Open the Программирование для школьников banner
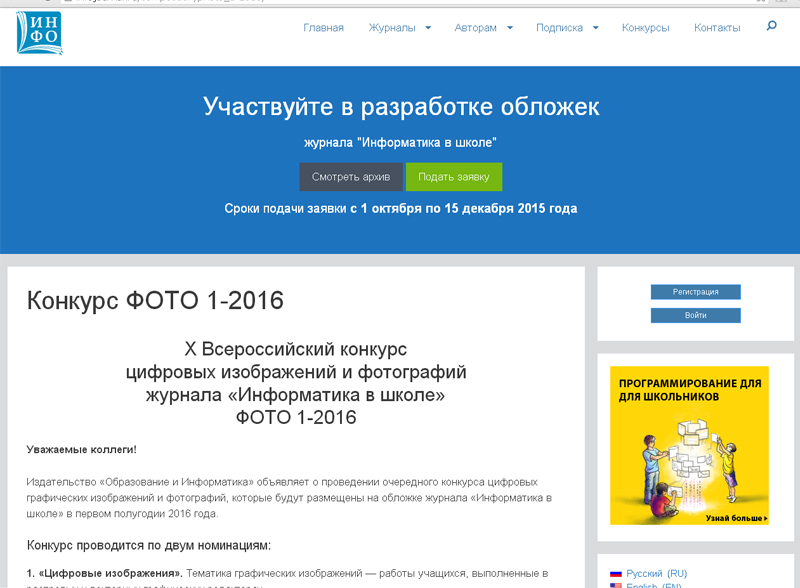The image size is (800, 588). click(x=689, y=445)
